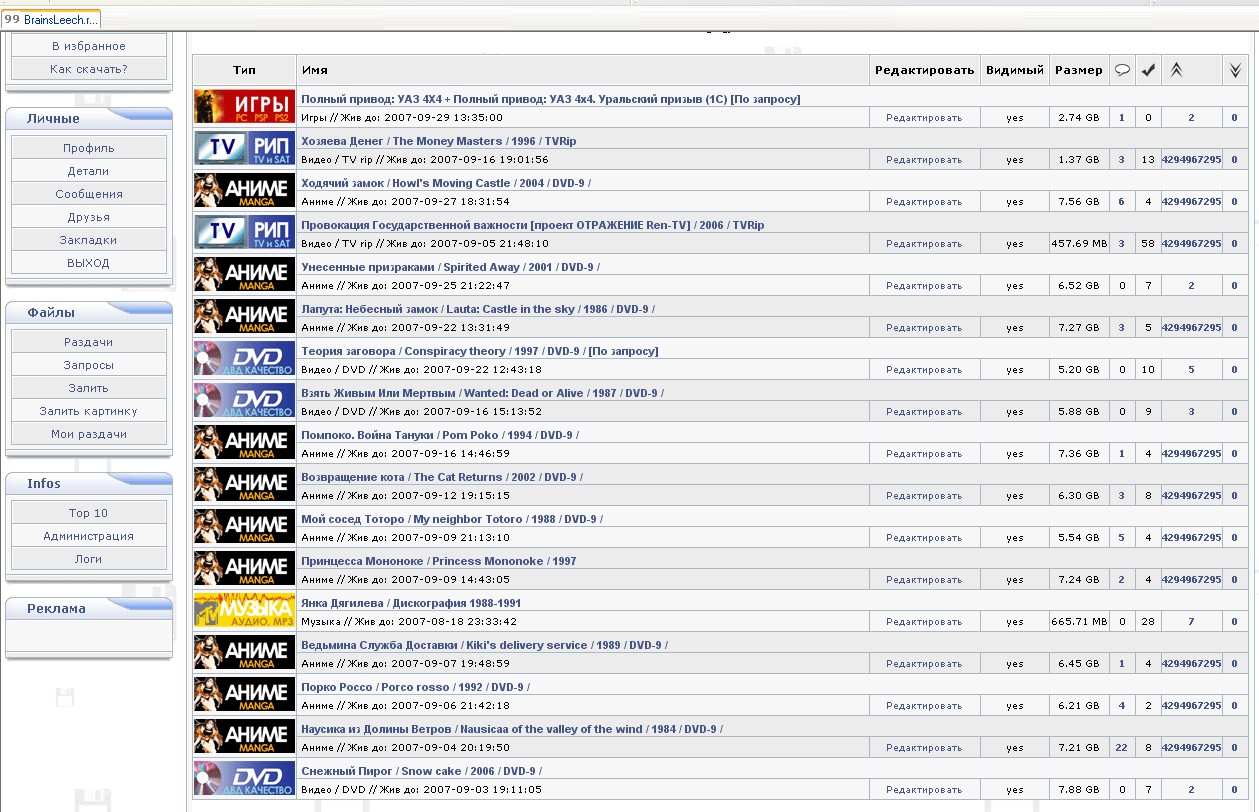Click comment count 6 for Ходячий замок
The image size is (1259, 812).
[1121, 201]
